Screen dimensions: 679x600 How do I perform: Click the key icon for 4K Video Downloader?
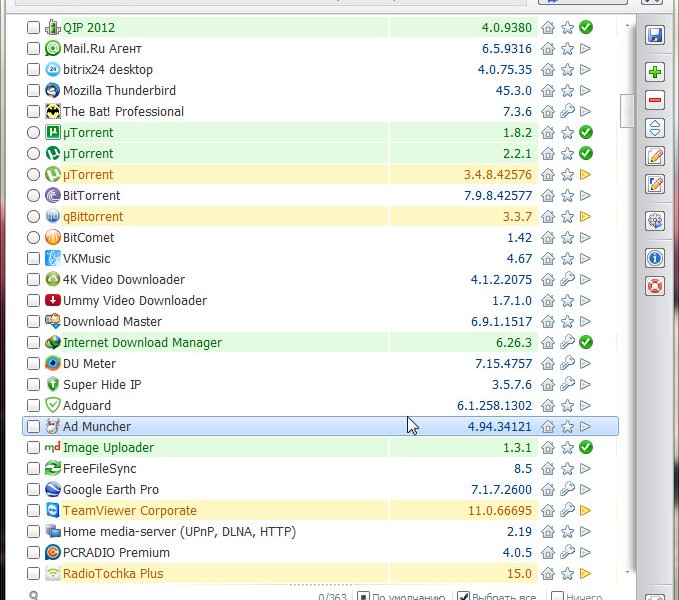coord(567,279)
